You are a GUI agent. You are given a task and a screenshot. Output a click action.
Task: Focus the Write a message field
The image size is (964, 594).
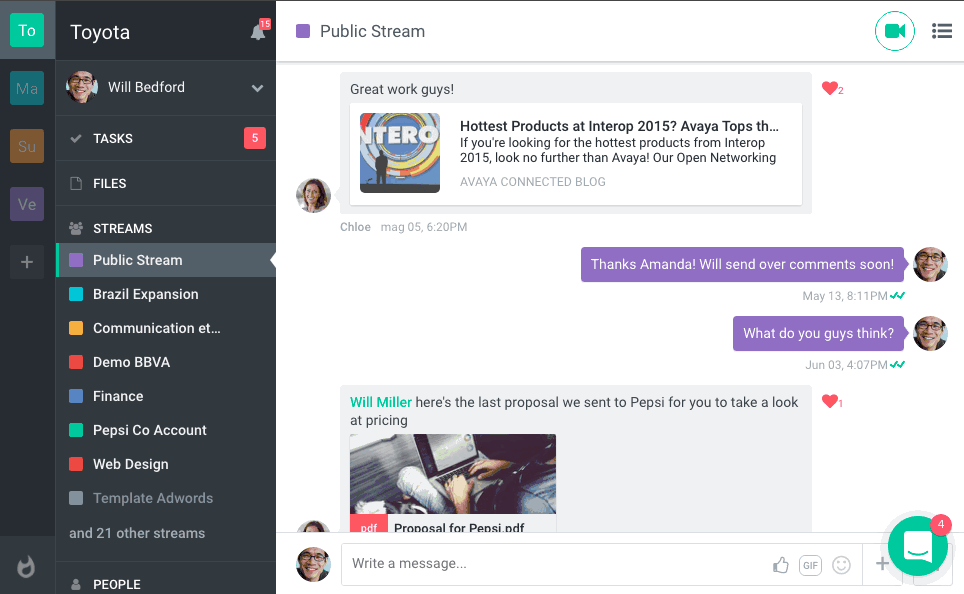[555, 564]
